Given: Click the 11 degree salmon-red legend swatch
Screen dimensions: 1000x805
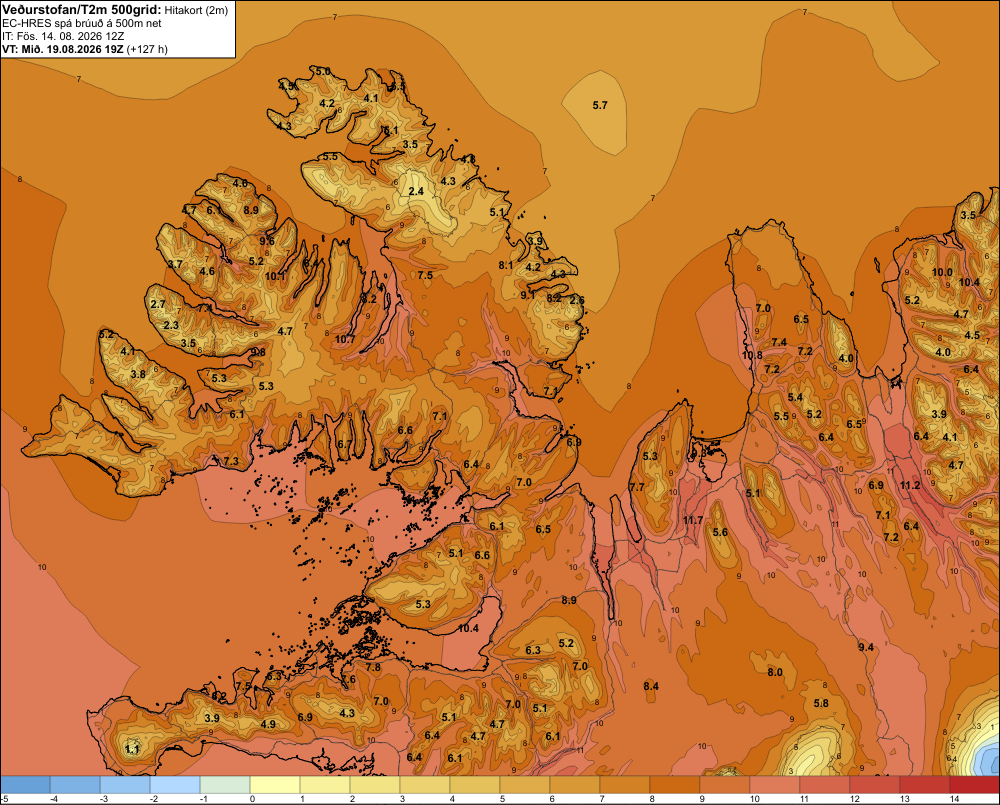Looking at the screenshot, I should (x=825, y=784).
